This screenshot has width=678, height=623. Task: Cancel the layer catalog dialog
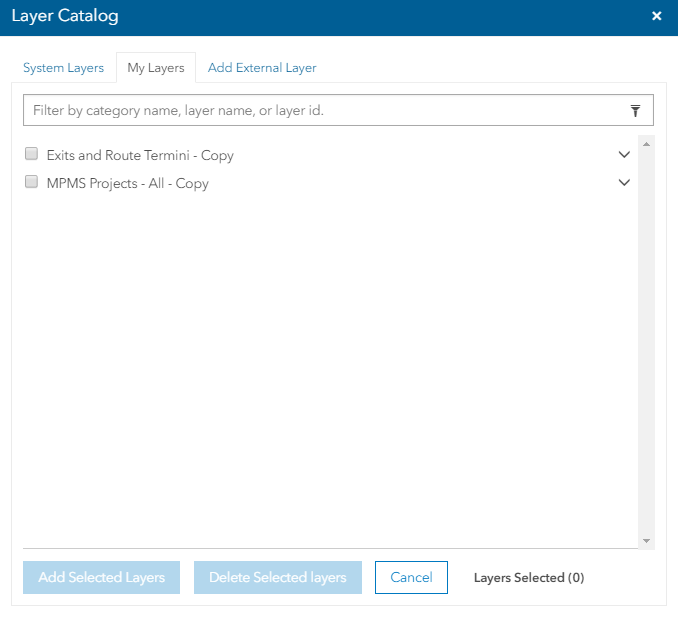411,577
